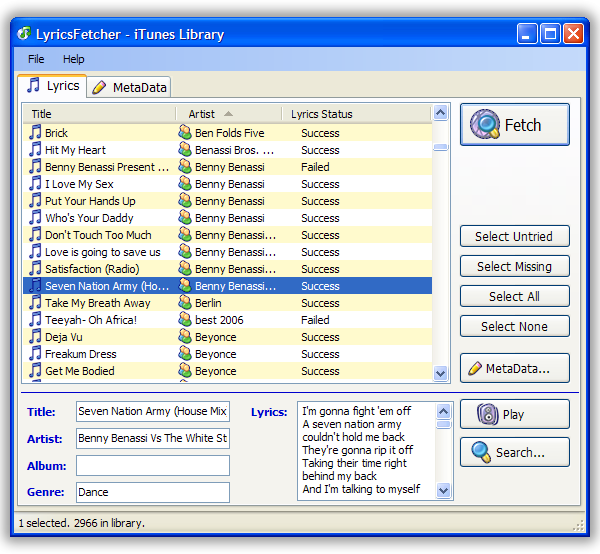The image size is (600, 554).
Task: Click into the Title input field
Action: click(153, 411)
